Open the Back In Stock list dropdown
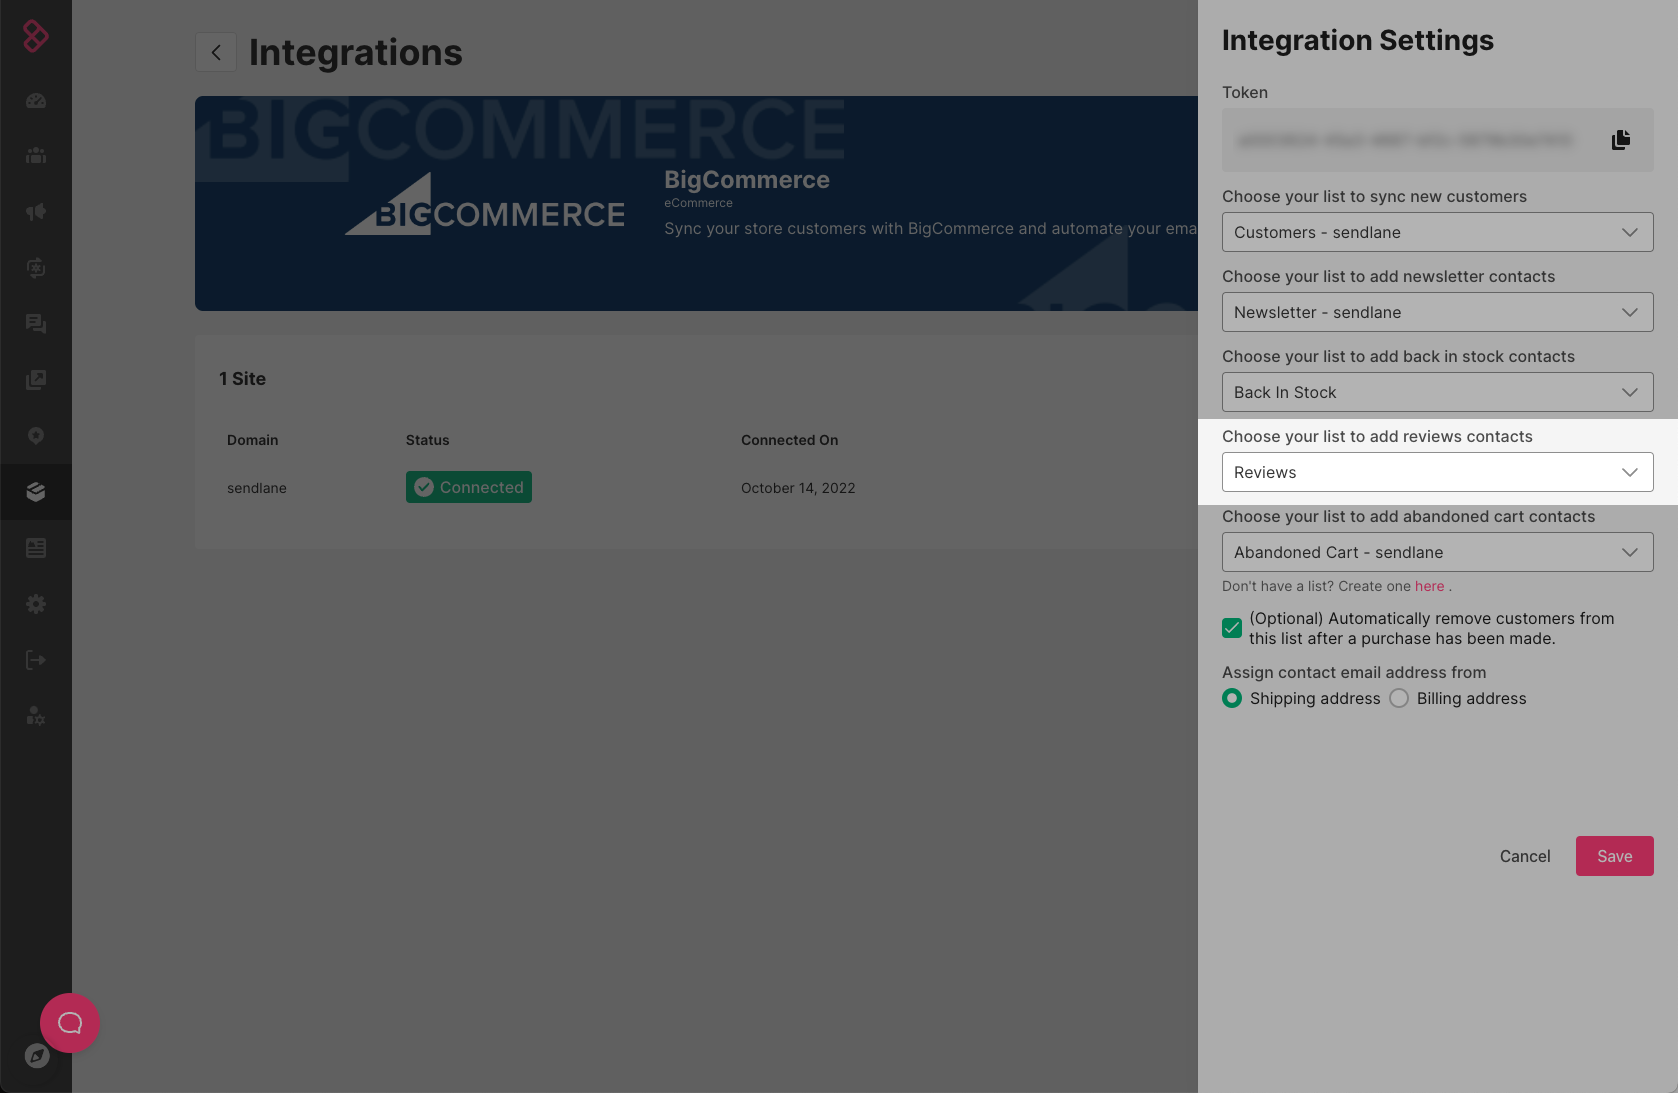Viewport: 1678px width, 1093px height. pos(1438,392)
